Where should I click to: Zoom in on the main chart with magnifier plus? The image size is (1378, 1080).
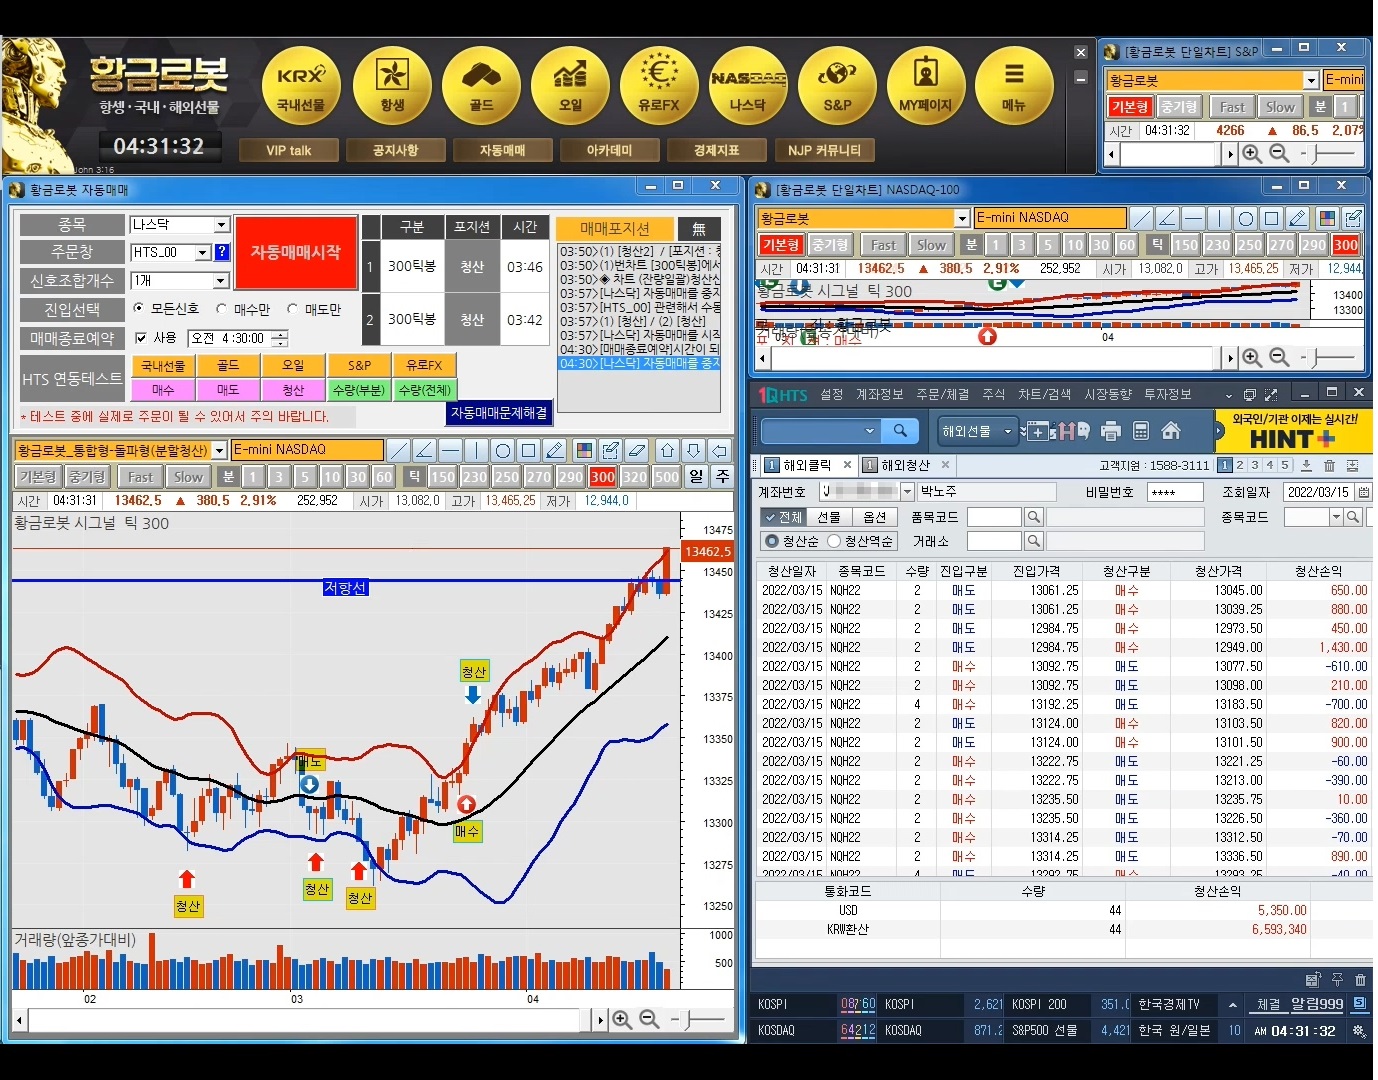click(622, 1019)
